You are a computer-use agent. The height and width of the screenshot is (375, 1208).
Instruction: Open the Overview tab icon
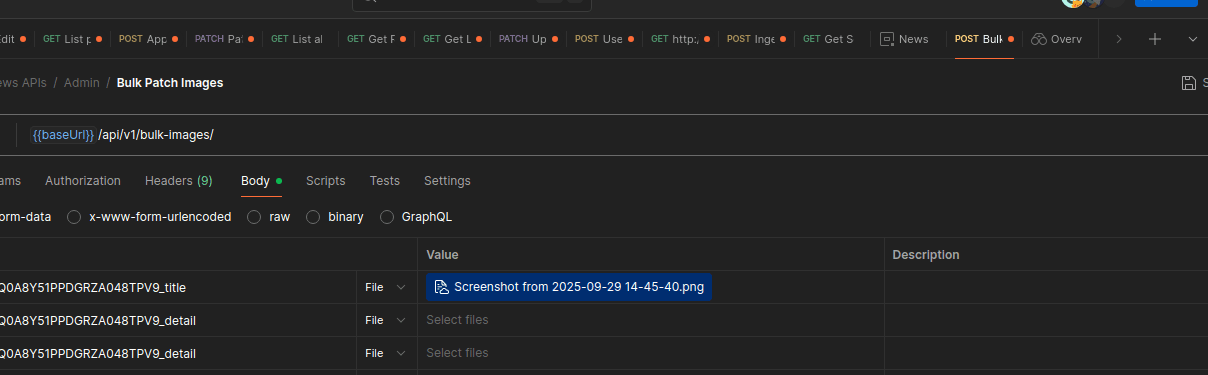pos(1038,39)
